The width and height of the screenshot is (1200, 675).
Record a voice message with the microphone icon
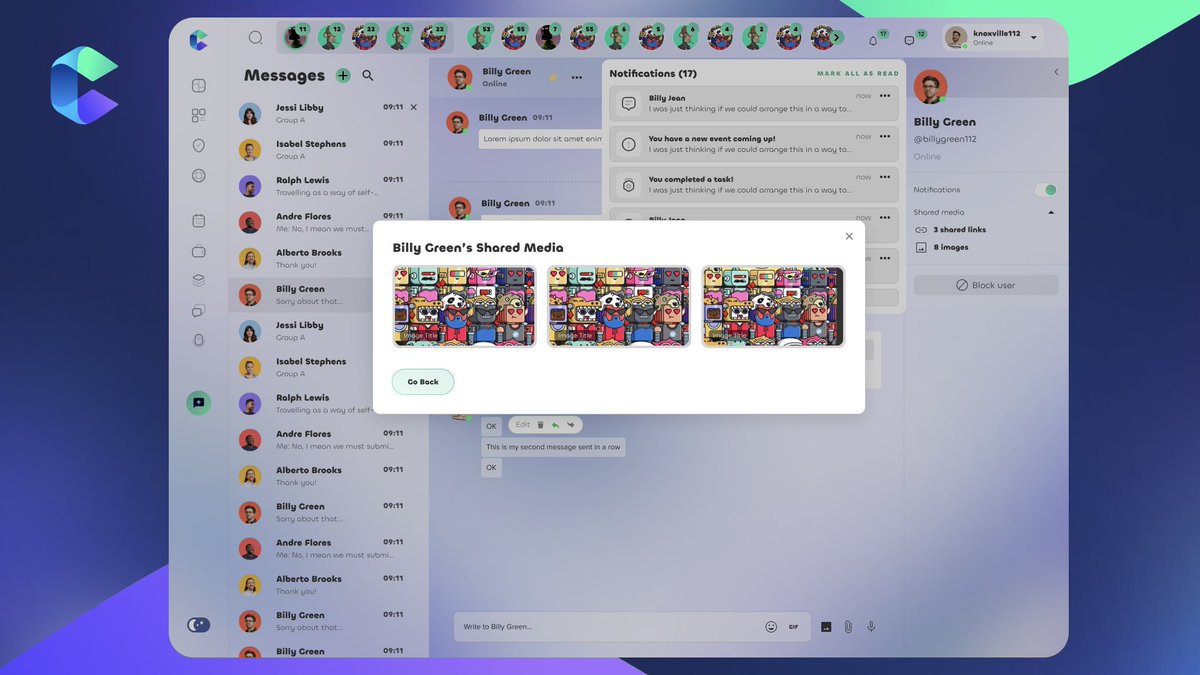click(871, 627)
